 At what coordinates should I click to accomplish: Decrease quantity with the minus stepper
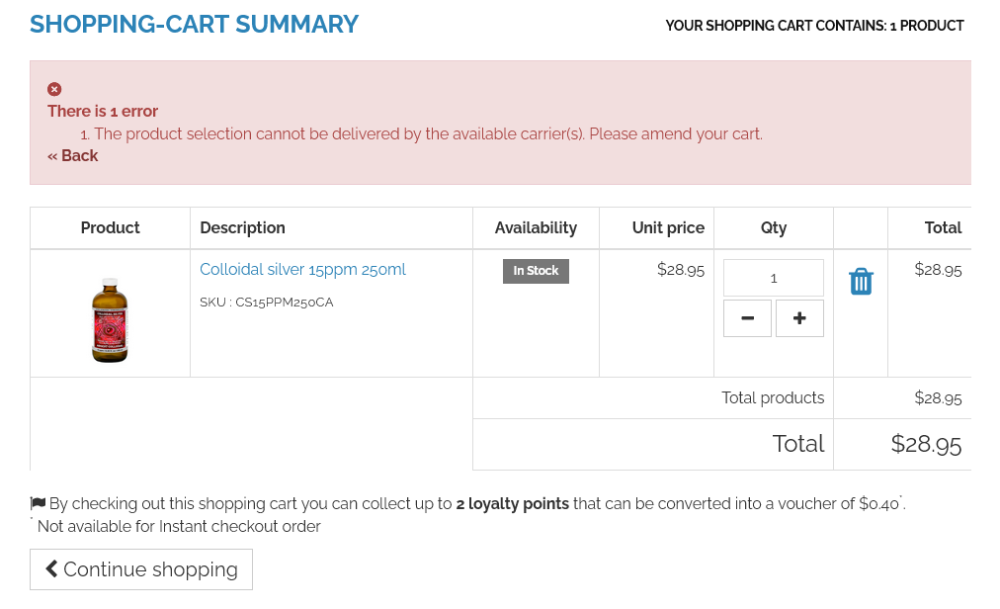coord(747,317)
